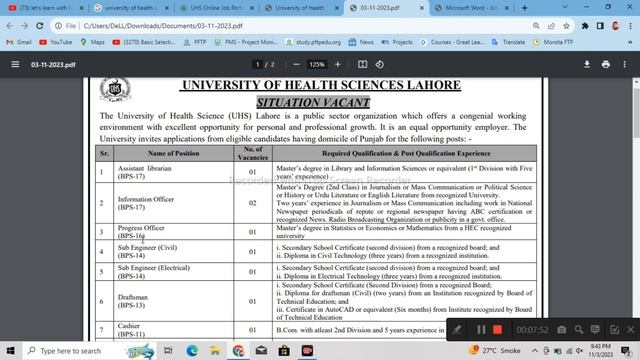This screenshot has width=640, height=360.
Task: Open Microsoft Store from taskbar
Action: 284,351
